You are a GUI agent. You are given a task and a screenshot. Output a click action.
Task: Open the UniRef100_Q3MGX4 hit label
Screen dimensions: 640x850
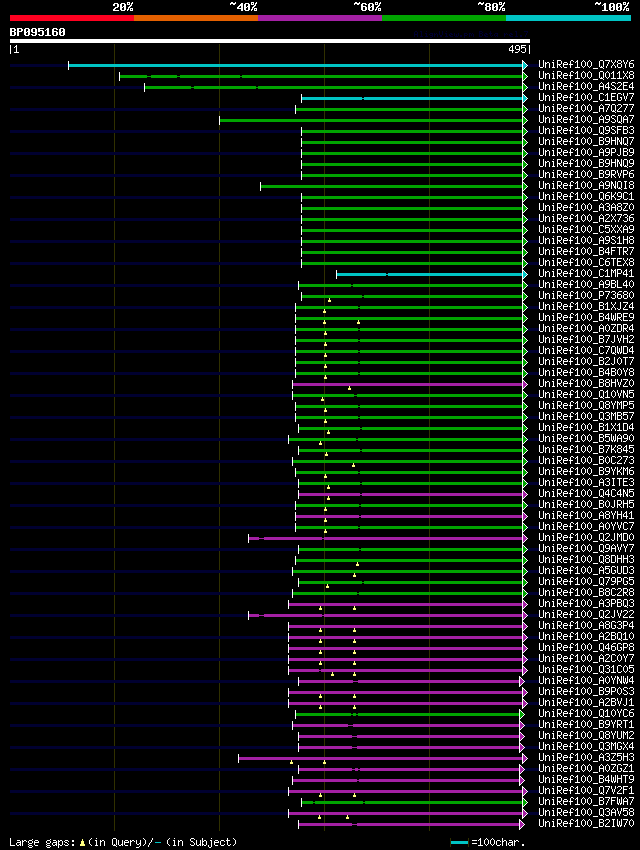tap(586, 746)
